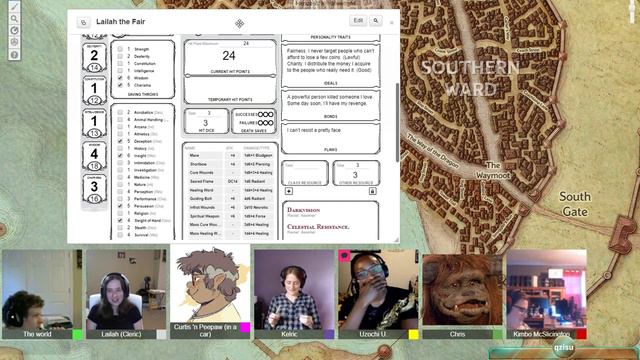Toggle Strength saving throw proficiency
Screen dimensions: 640x360
pyautogui.click(x=120, y=49)
